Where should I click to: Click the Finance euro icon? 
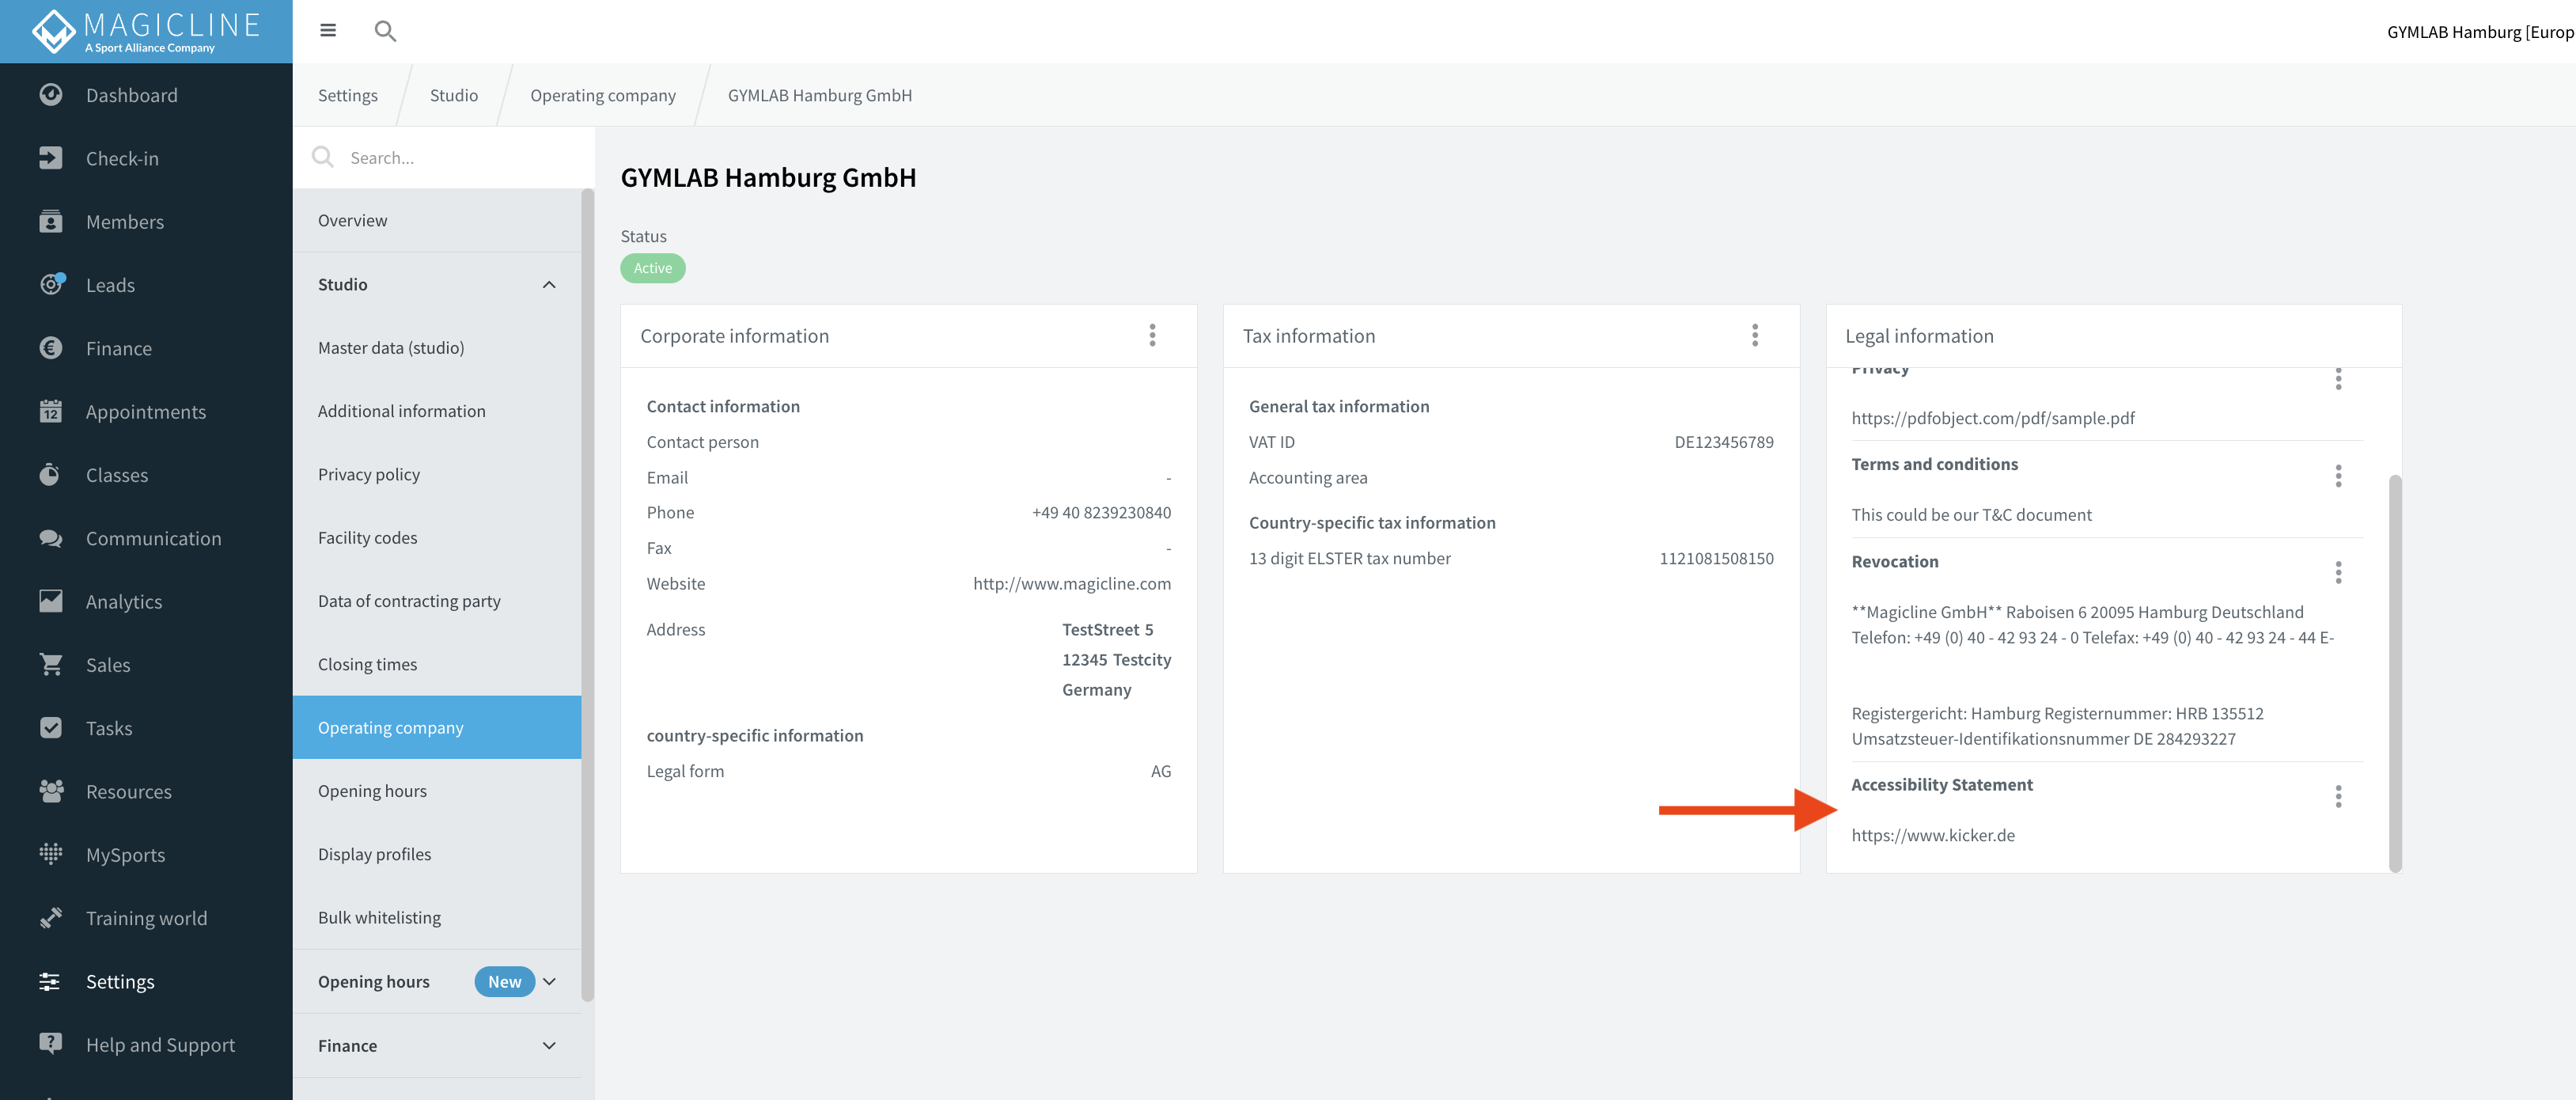tap(51, 348)
